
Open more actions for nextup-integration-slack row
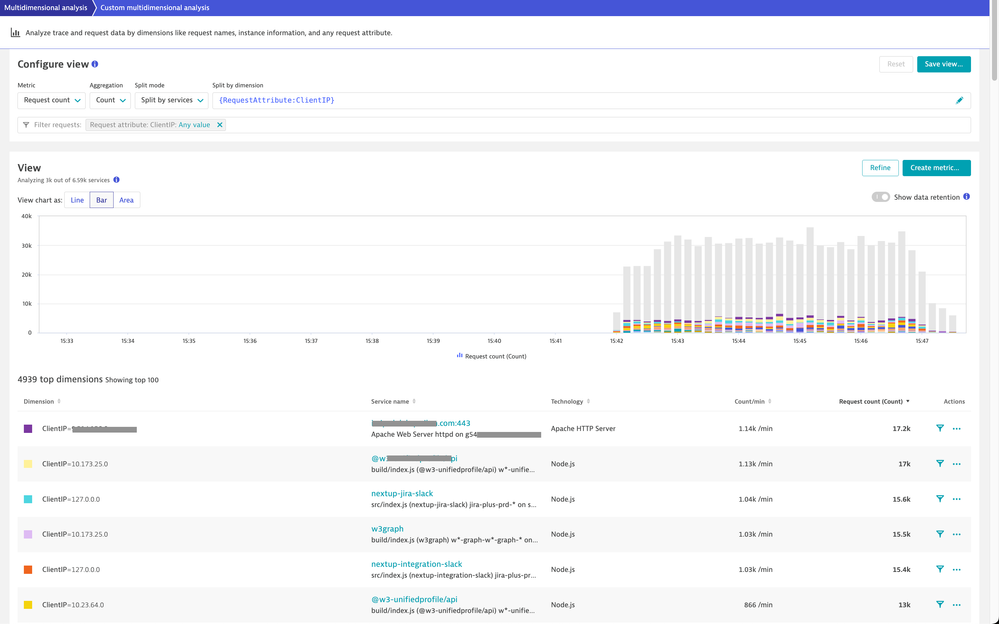click(x=957, y=569)
